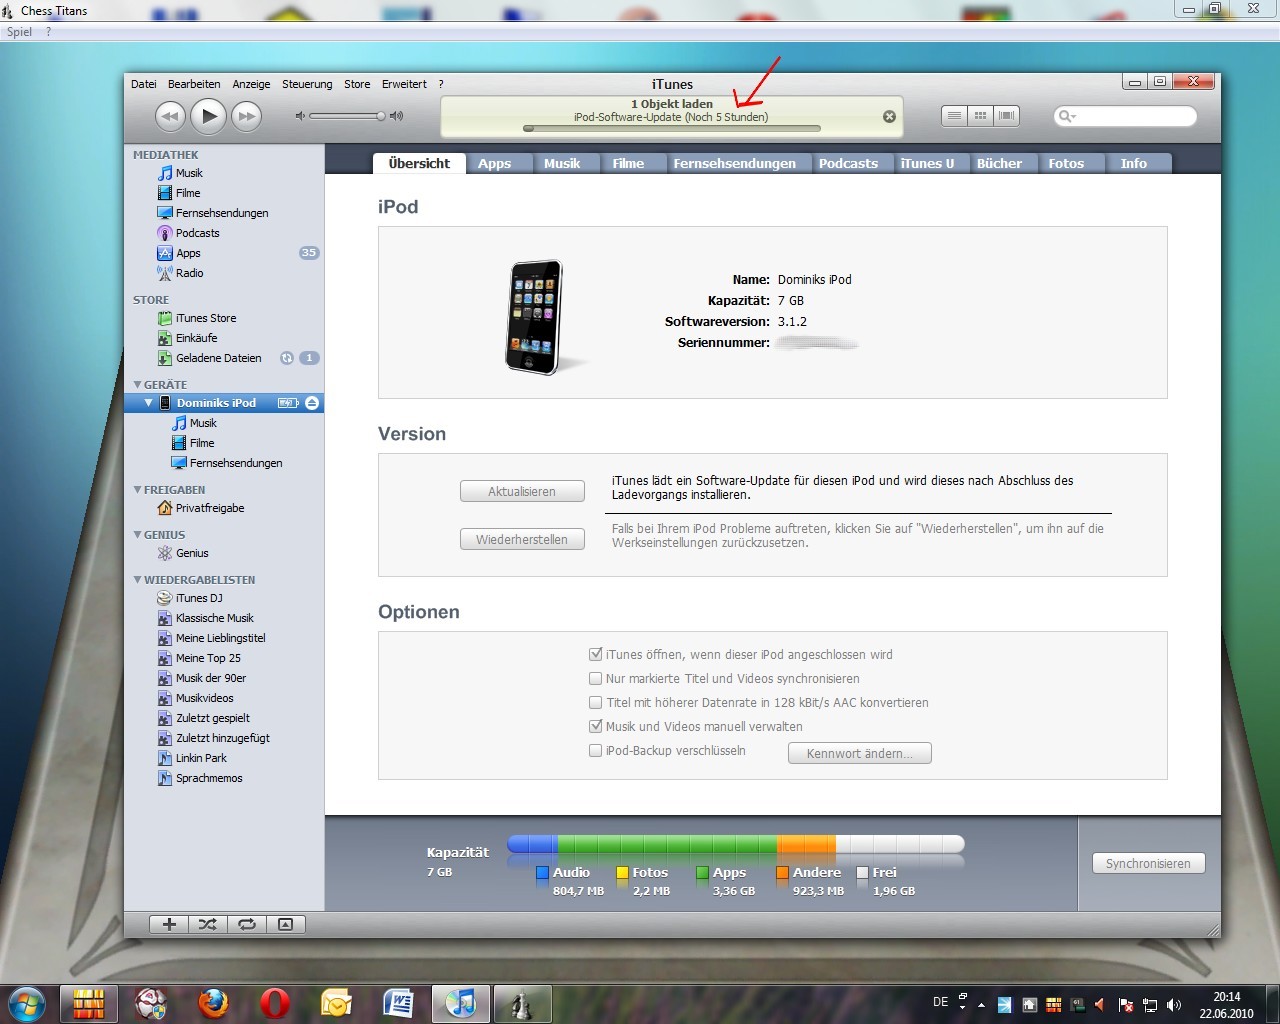
Task: Cancel the iPod software update download
Action: click(889, 116)
